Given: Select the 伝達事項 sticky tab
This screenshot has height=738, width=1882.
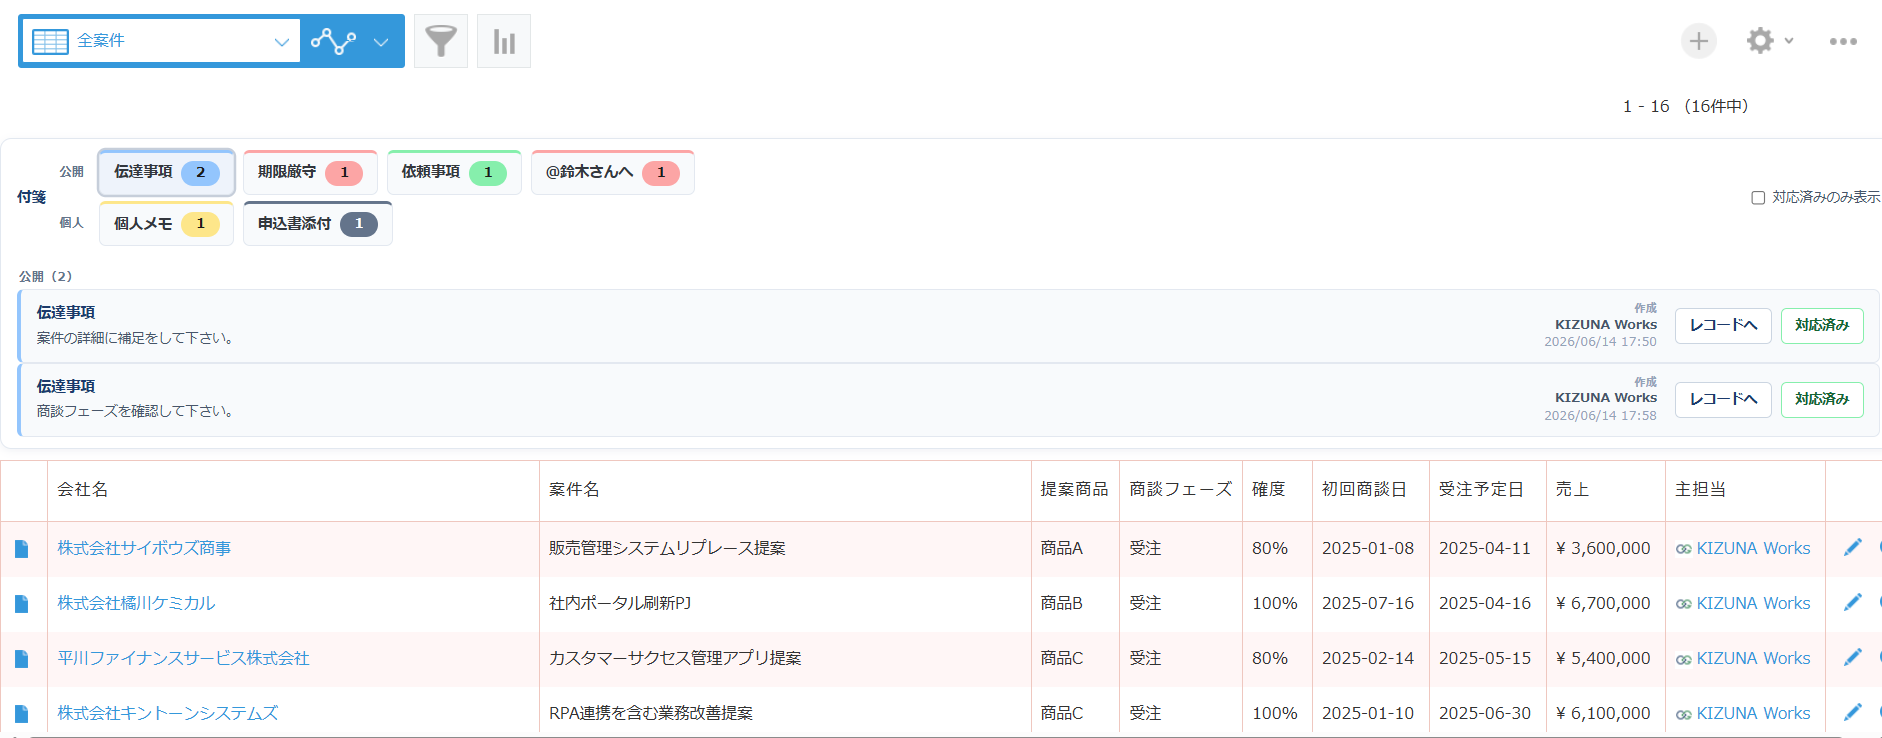Looking at the screenshot, I should click(167, 173).
